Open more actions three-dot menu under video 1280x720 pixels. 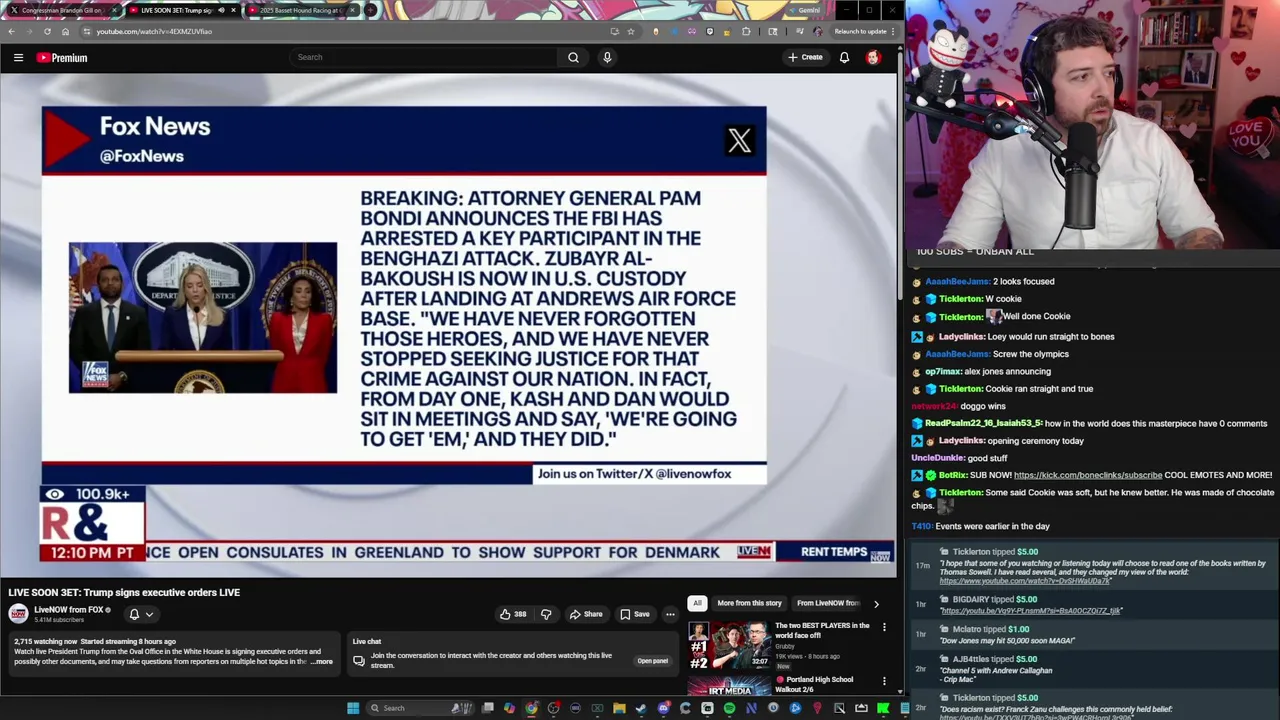tap(670, 614)
